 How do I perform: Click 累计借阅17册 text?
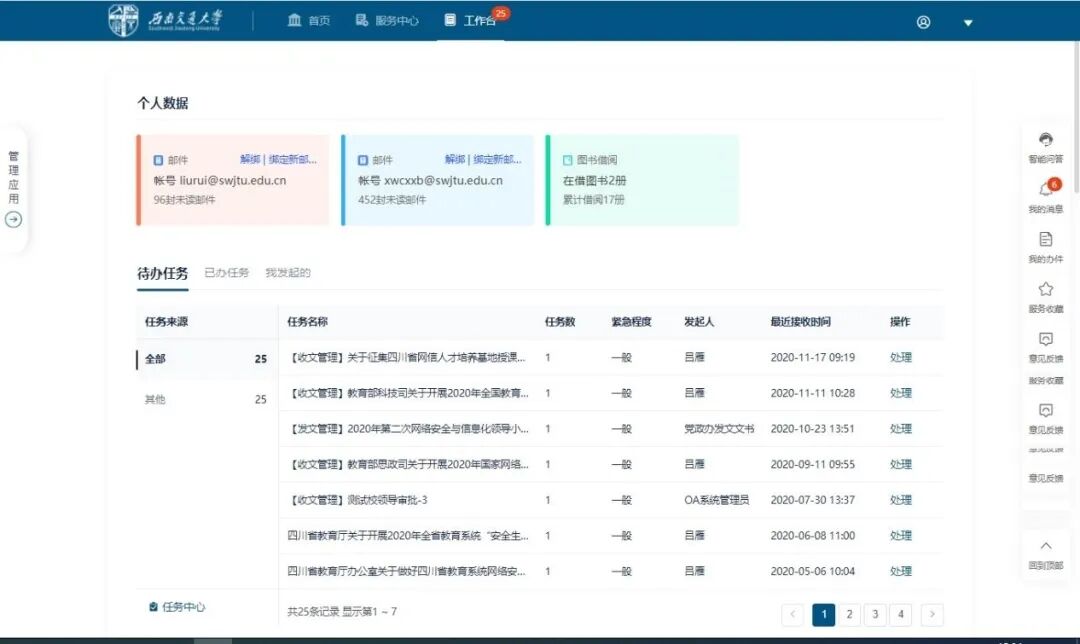click(x=594, y=200)
